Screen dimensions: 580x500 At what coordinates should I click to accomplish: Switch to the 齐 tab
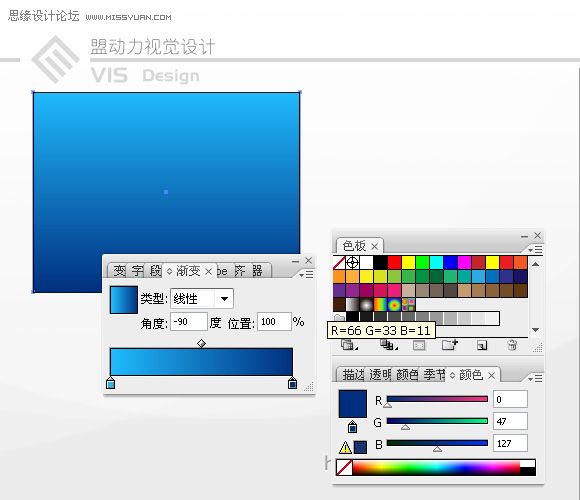click(240, 271)
